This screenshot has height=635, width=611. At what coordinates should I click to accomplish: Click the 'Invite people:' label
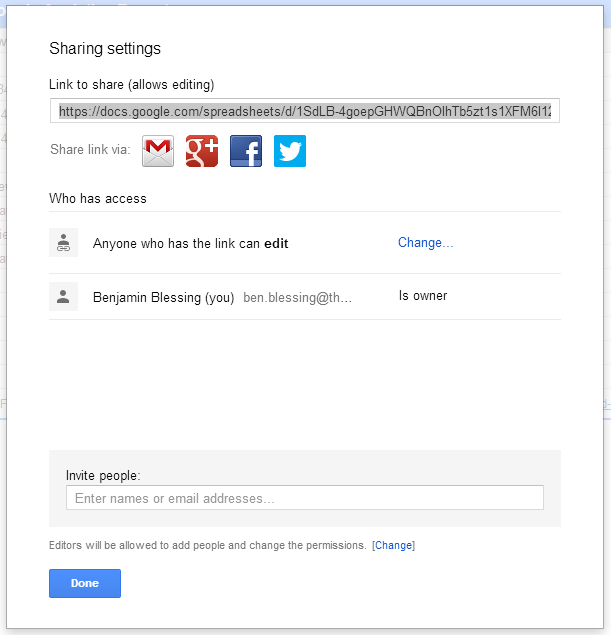click(x=103, y=475)
